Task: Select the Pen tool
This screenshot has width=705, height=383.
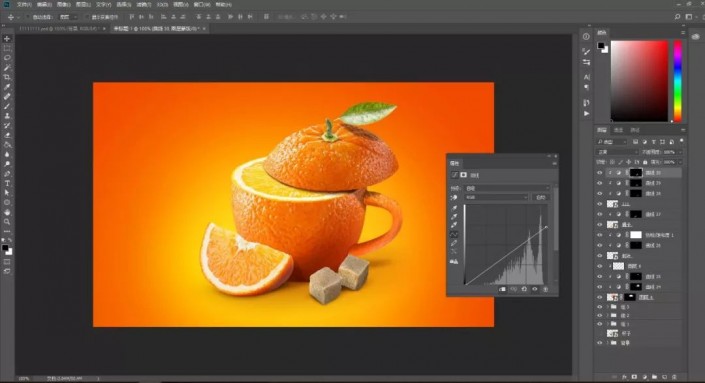Action: coord(7,174)
